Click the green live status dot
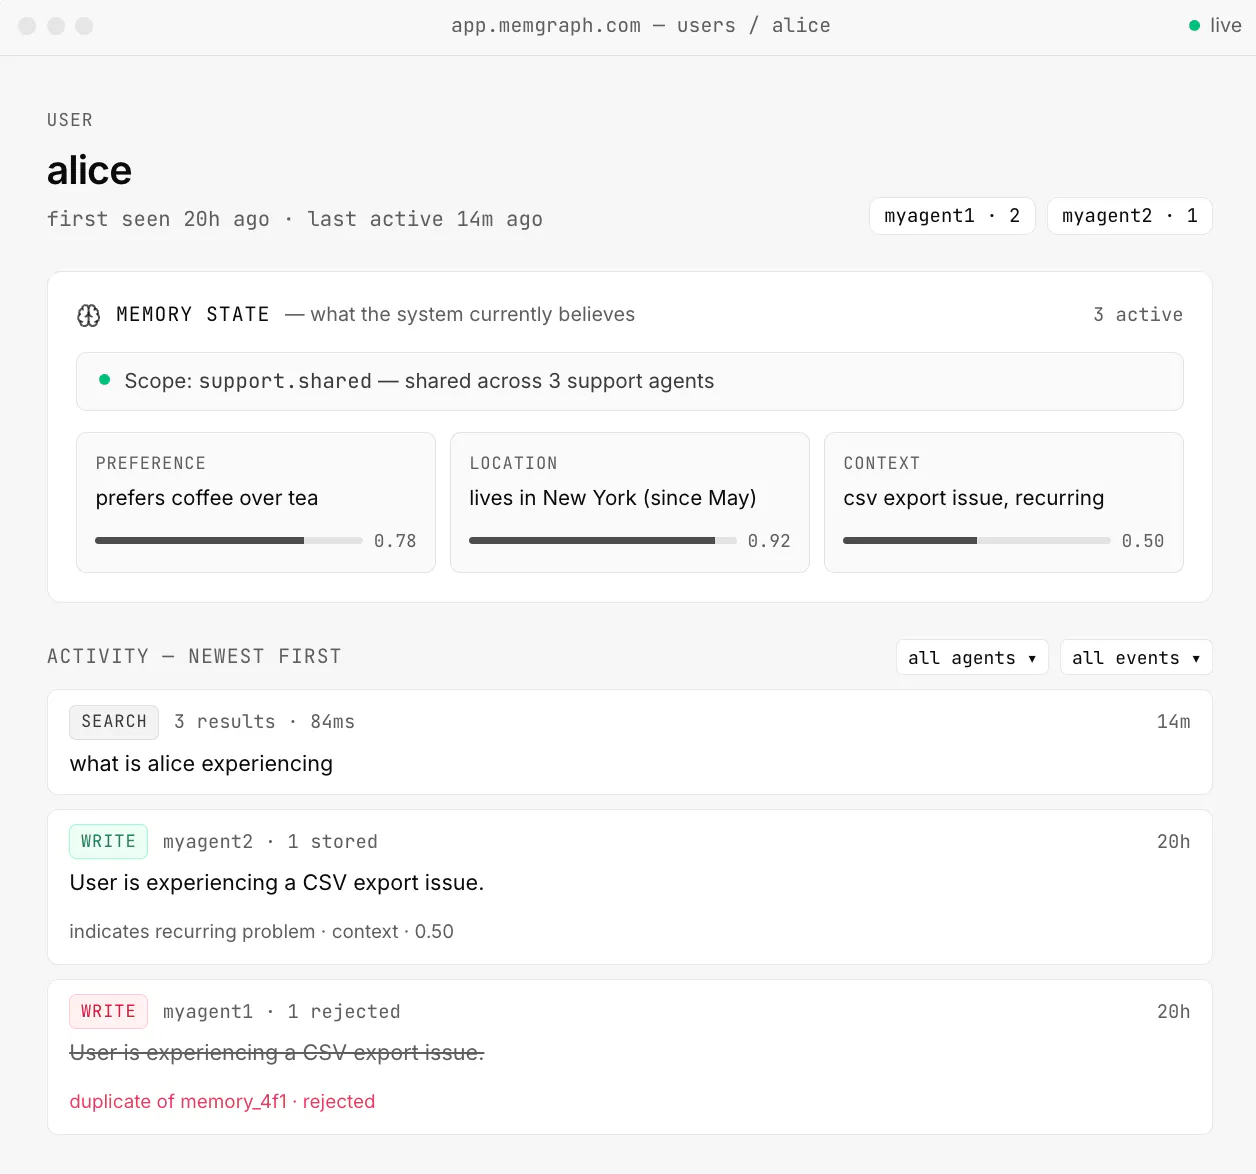The image size is (1256, 1174). tap(1194, 26)
